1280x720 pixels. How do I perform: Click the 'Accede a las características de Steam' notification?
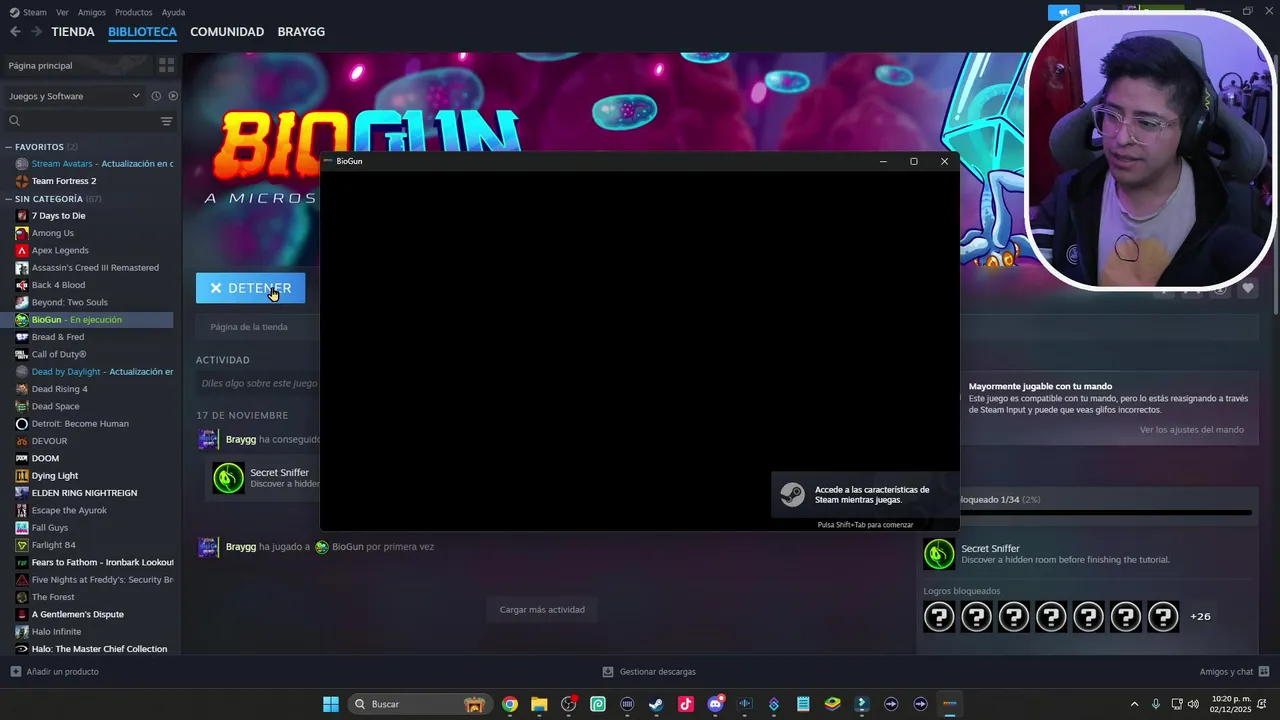[865, 495]
